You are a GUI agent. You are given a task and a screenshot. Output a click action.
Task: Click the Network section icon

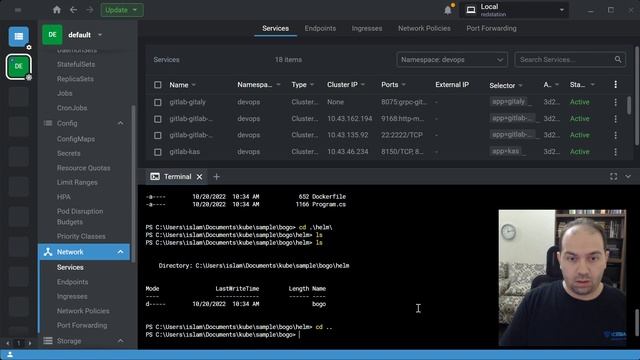pyautogui.click(x=48, y=252)
